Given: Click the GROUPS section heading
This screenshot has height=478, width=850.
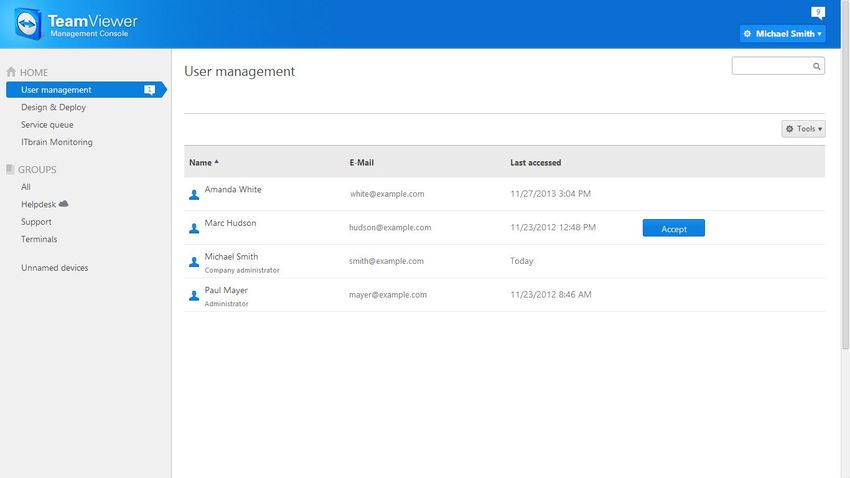Looking at the screenshot, I should click(x=37, y=170).
